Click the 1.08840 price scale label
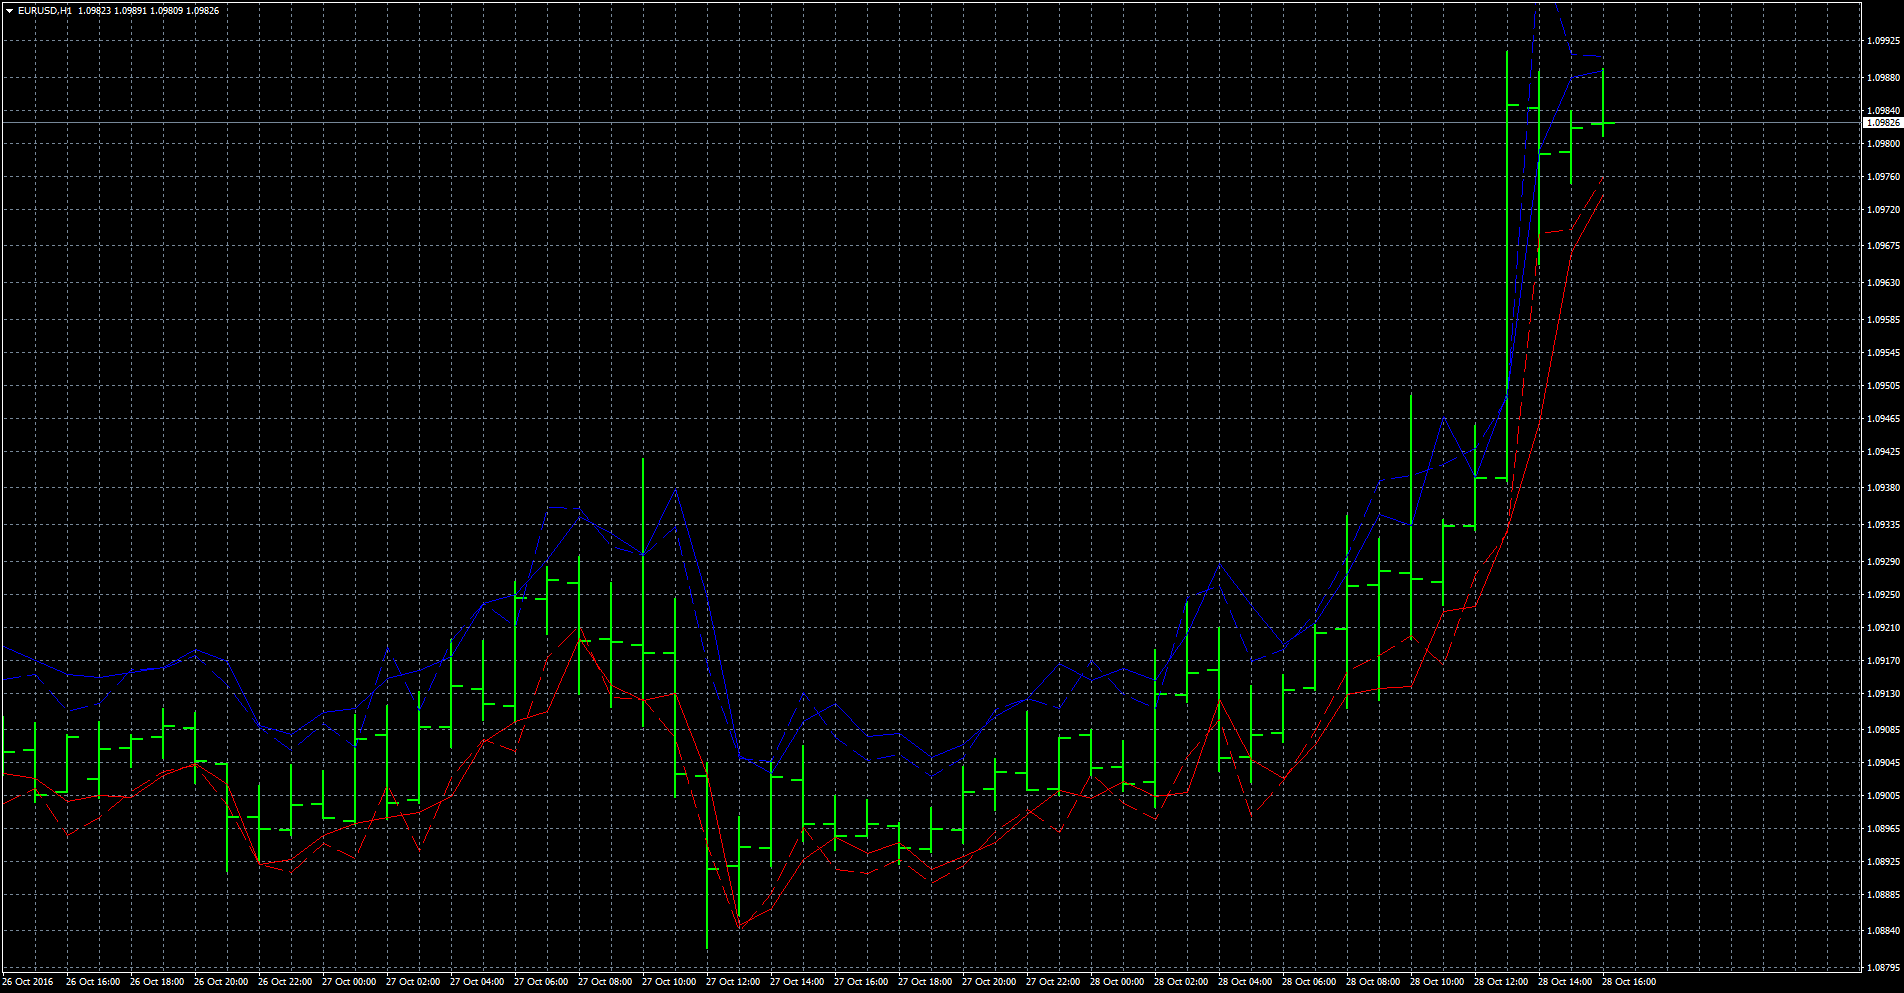The height and width of the screenshot is (993, 1904). pyautogui.click(x=1883, y=931)
